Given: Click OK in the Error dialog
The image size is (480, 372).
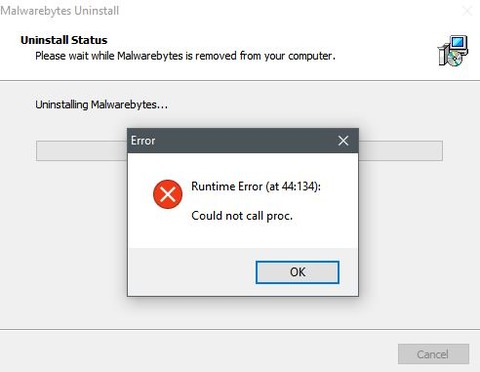Looking at the screenshot, I should point(297,272).
